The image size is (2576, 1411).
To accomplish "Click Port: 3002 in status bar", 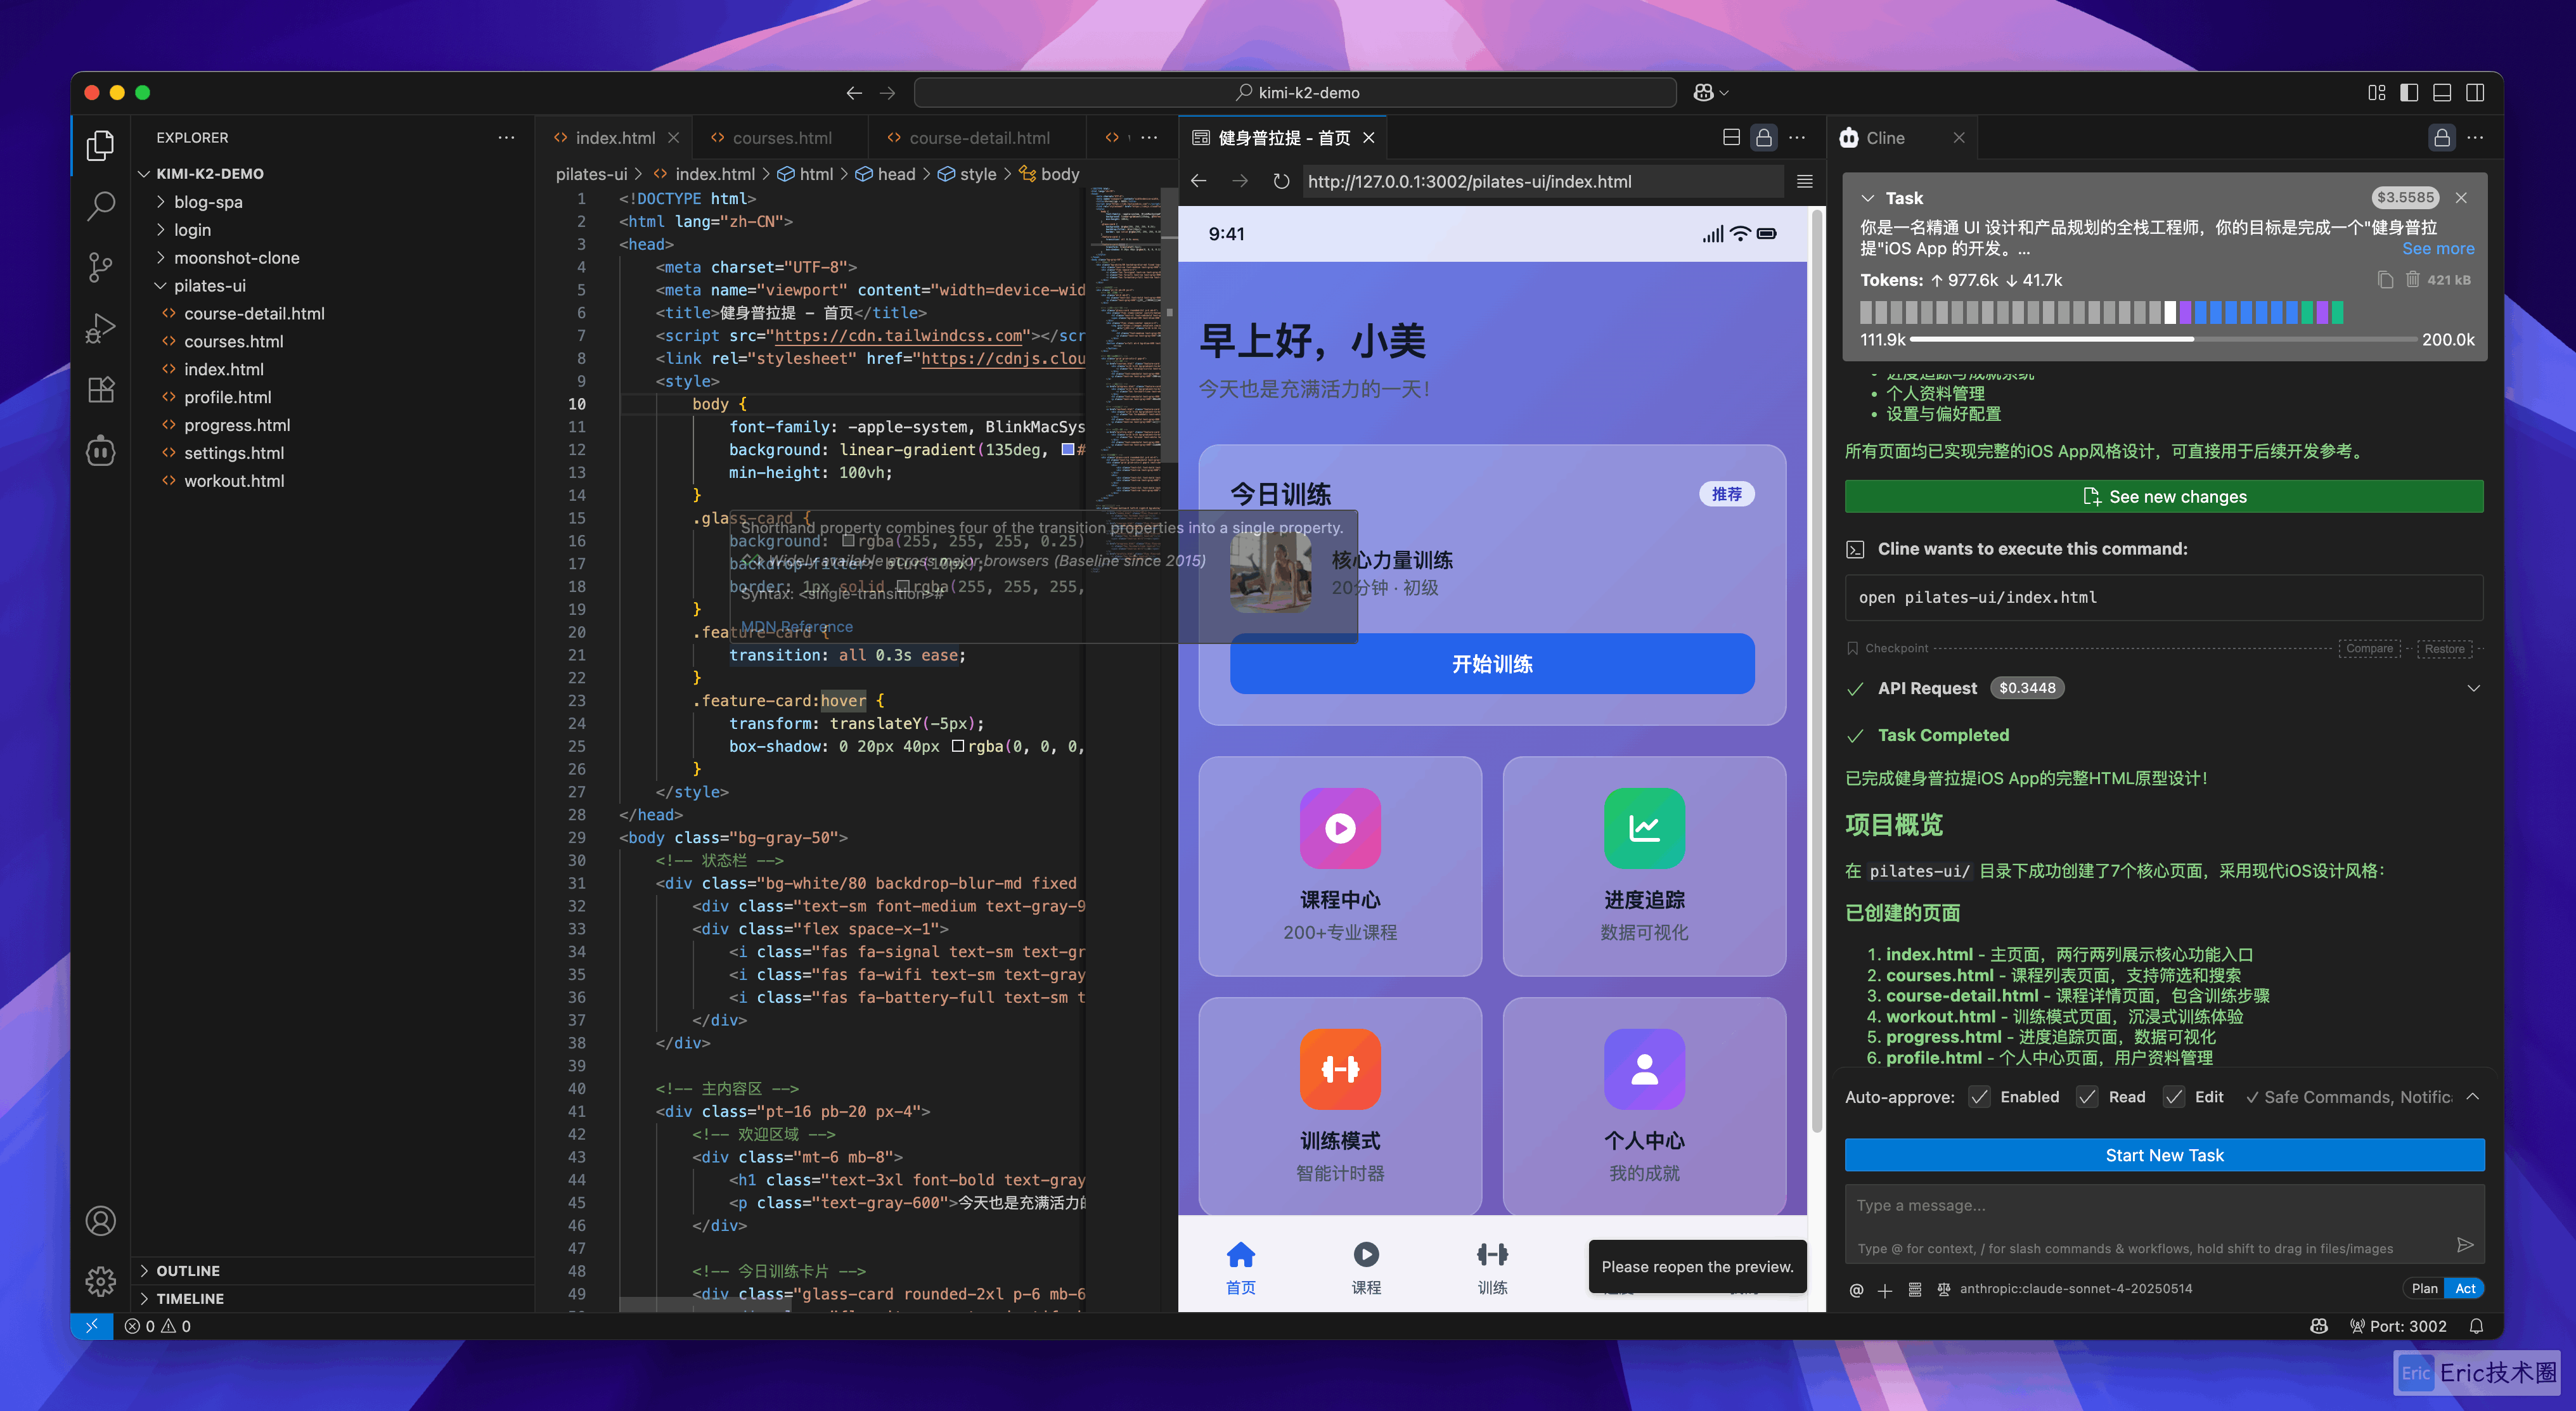I will pyautogui.click(x=2397, y=1326).
